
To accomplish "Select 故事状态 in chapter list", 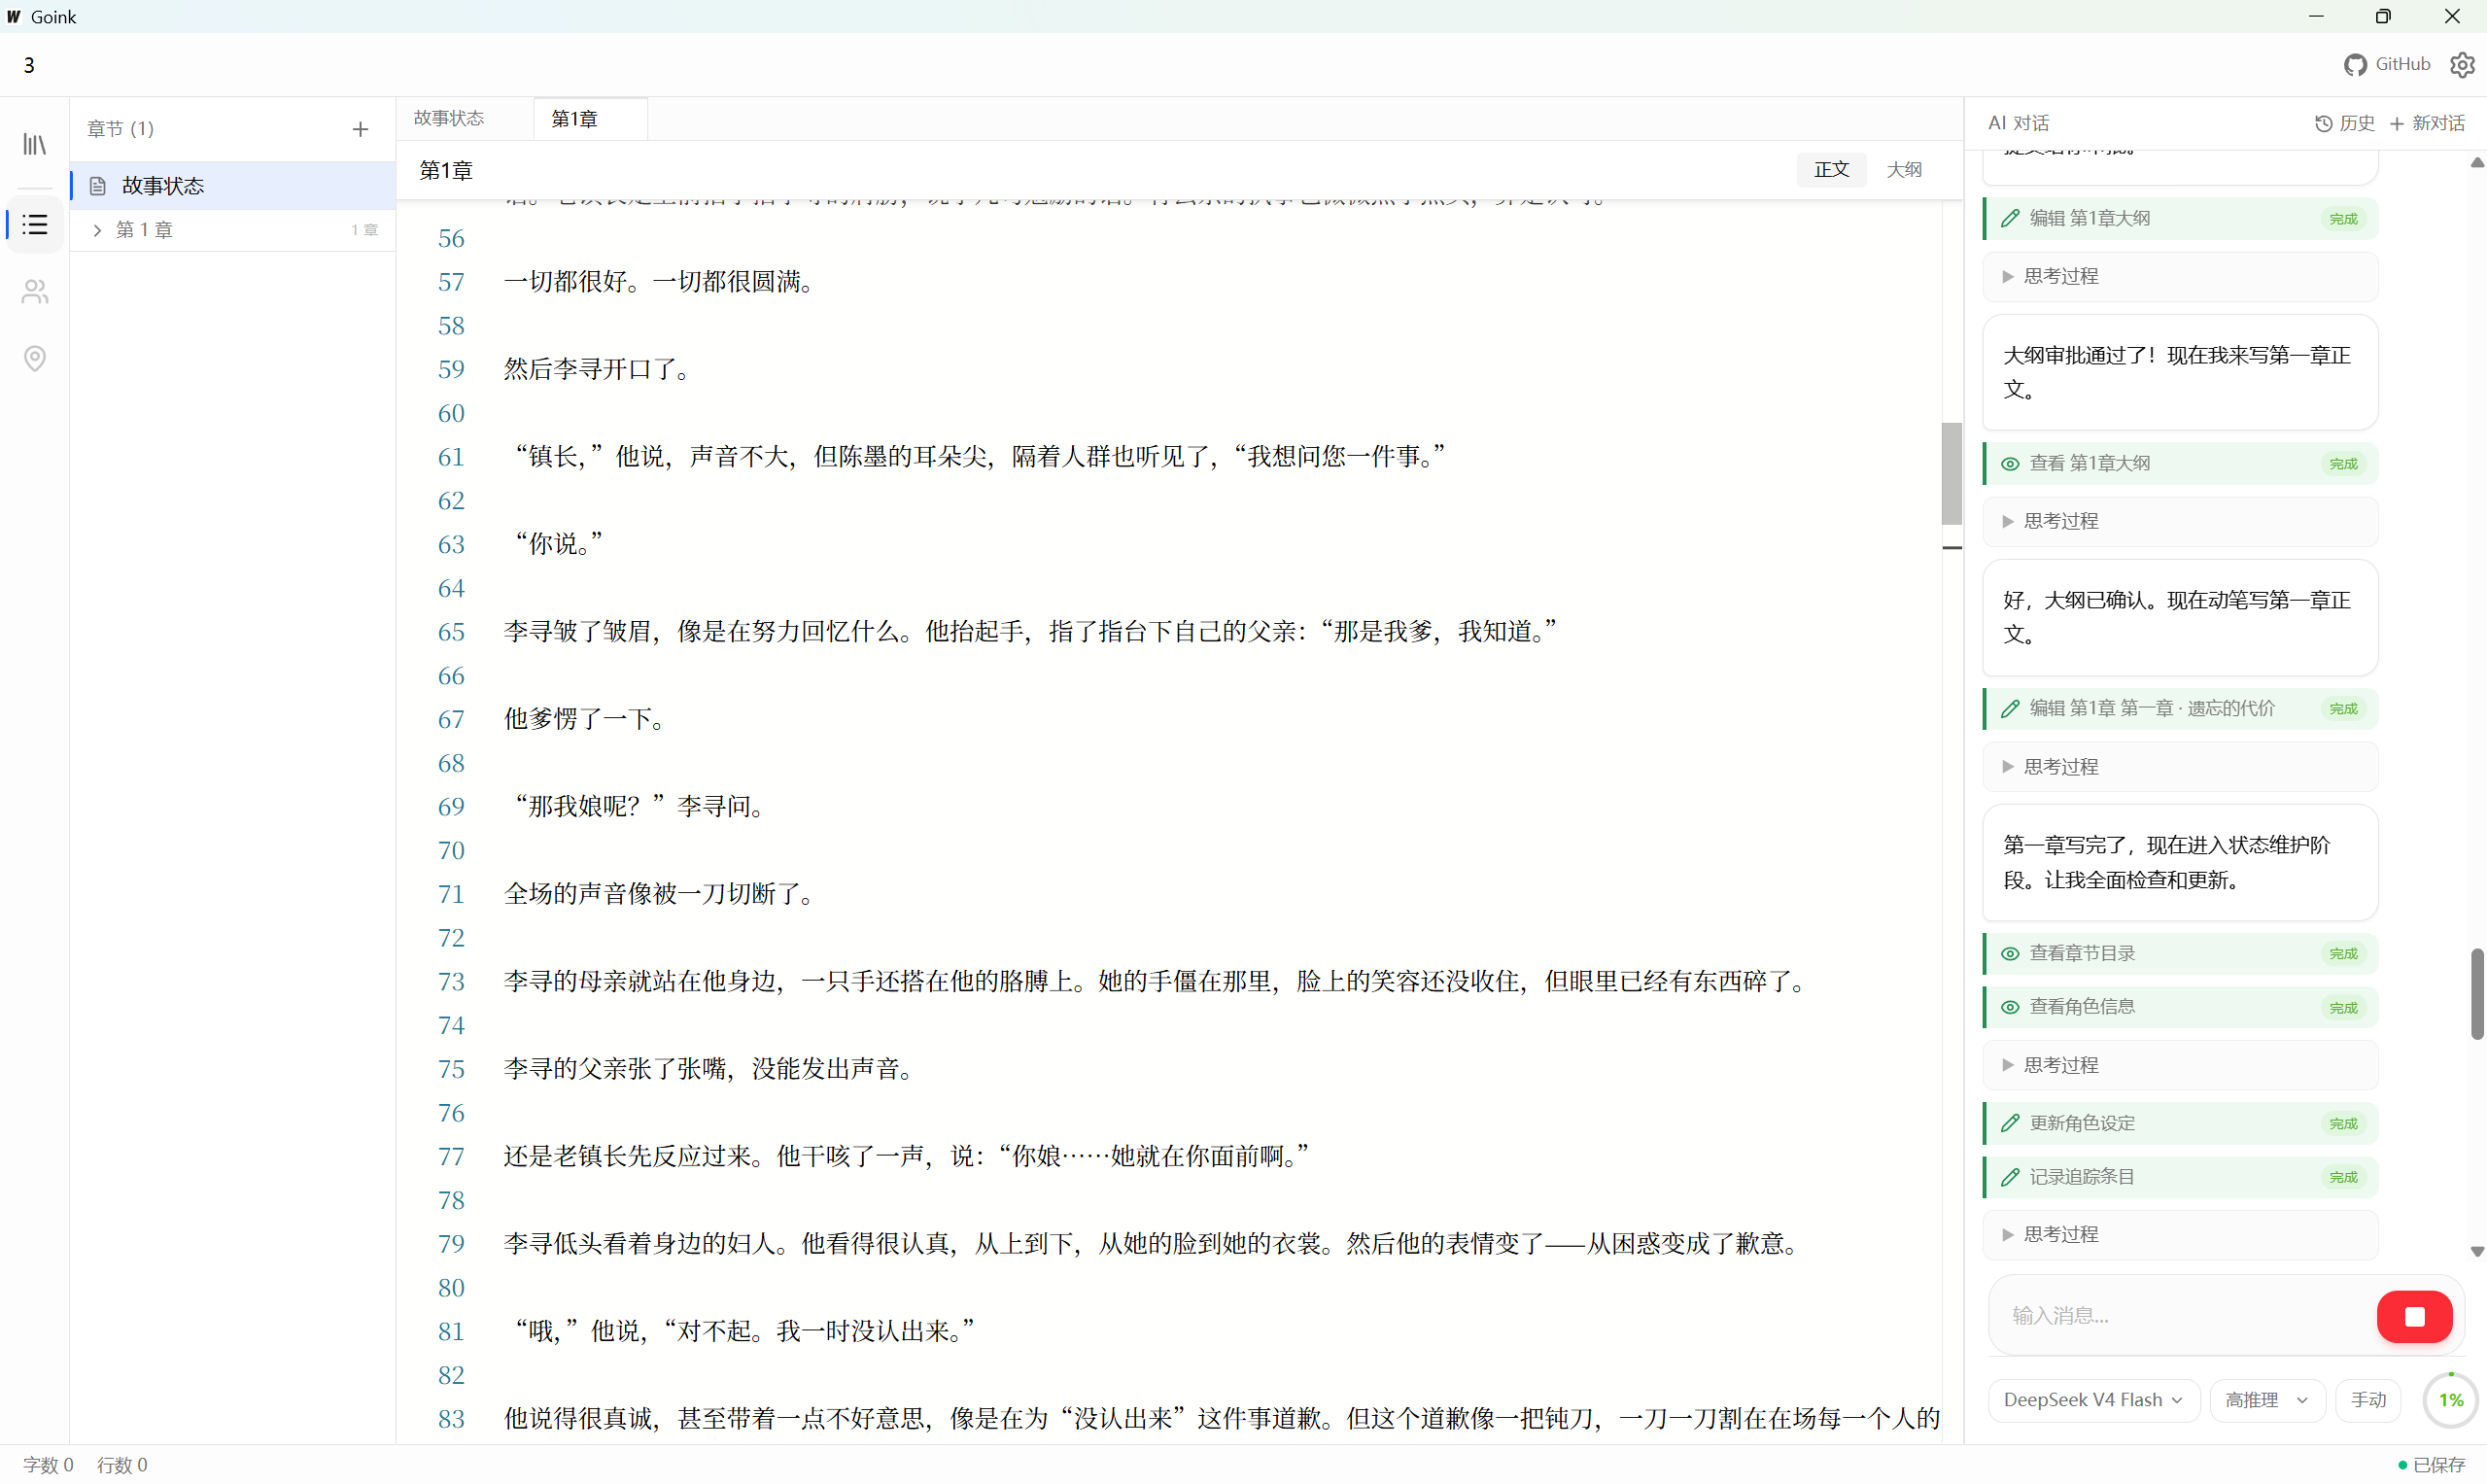I will (x=233, y=186).
